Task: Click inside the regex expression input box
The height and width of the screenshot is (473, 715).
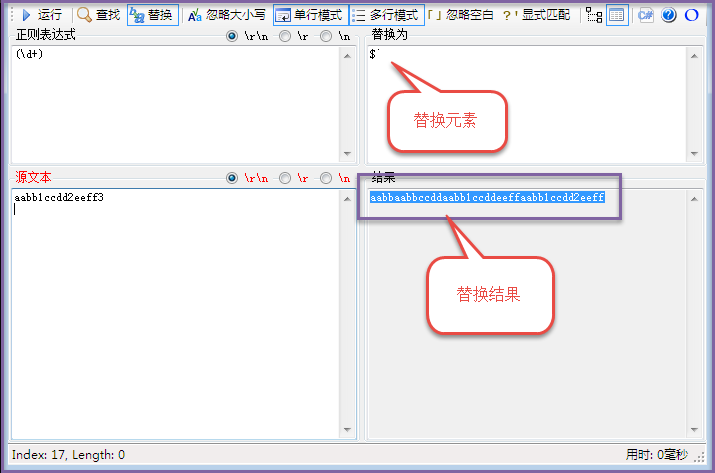Action: point(170,100)
